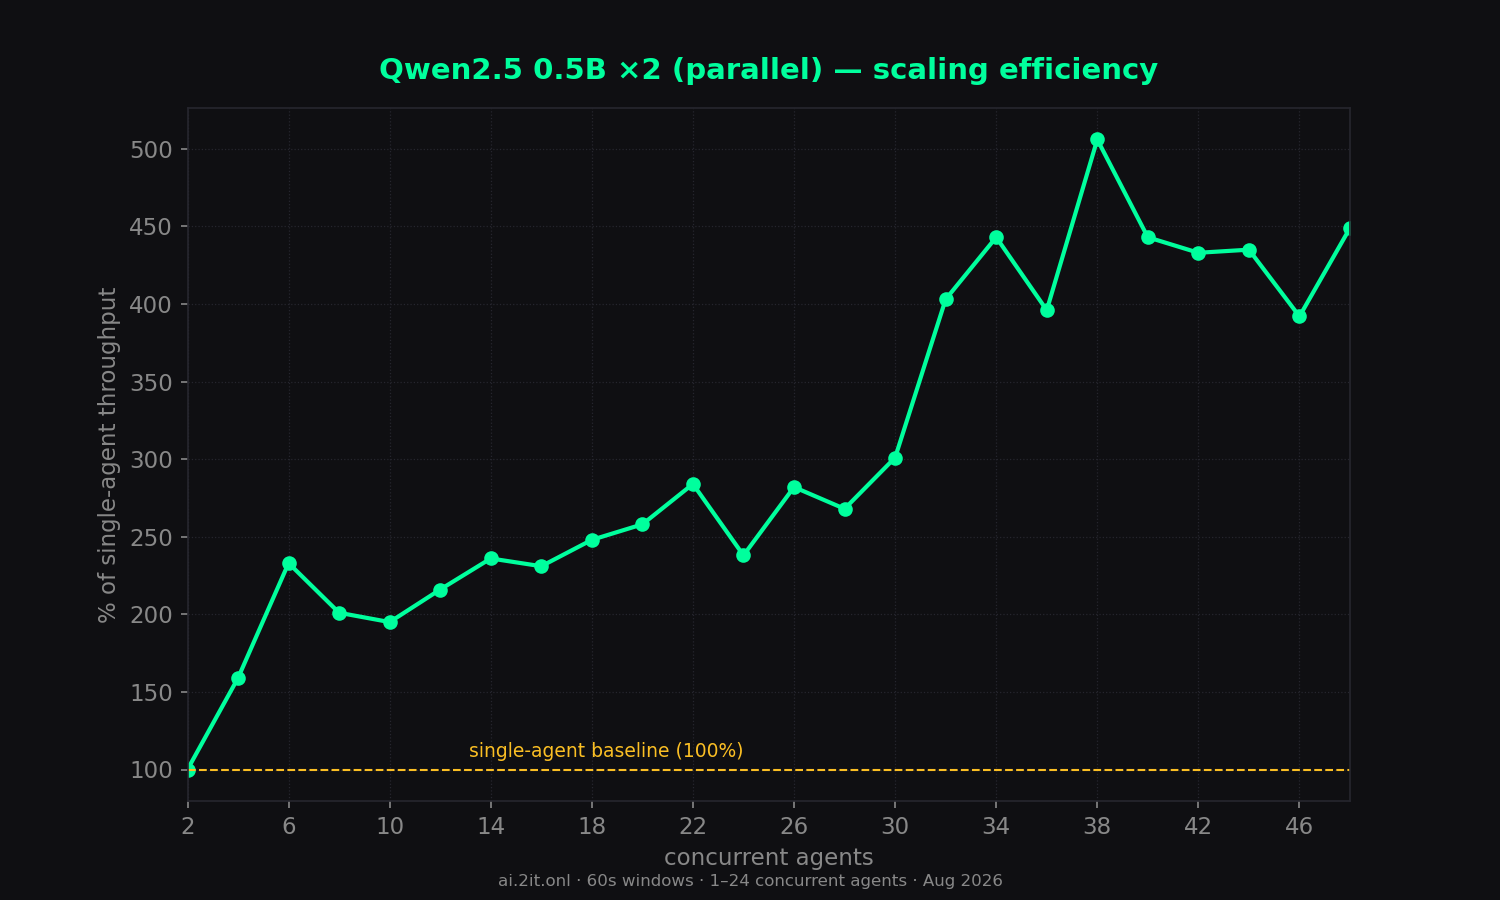1500x900 pixels.
Task: Click the 'concurrent agents' x-axis label
Action: pos(768,858)
